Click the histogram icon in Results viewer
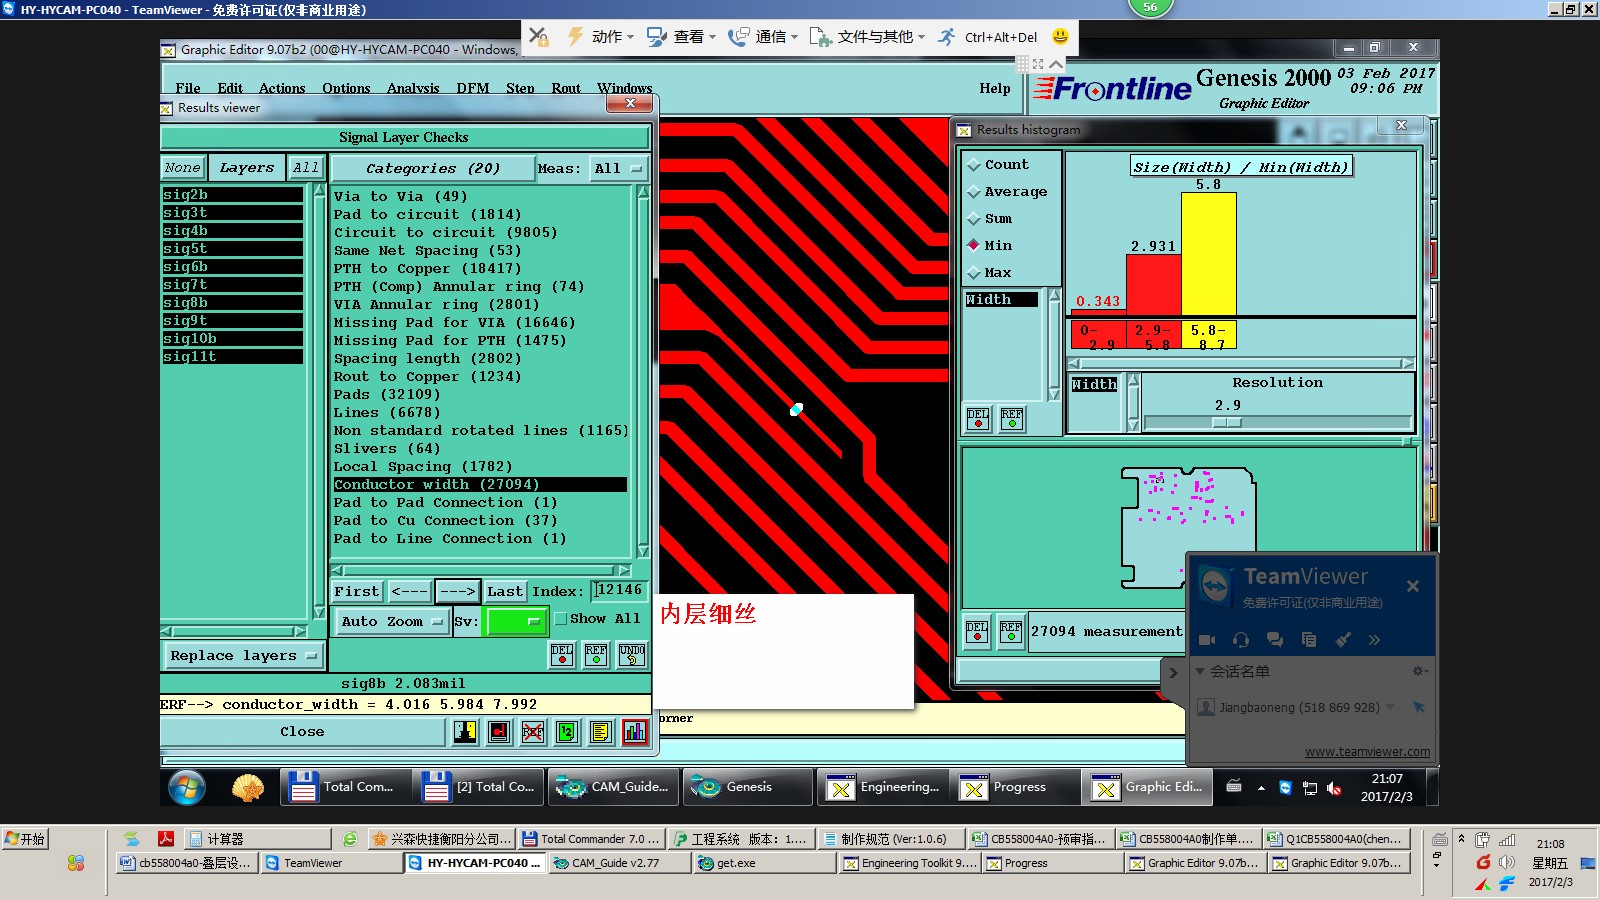The image size is (1600, 900). pyautogui.click(x=634, y=732)
